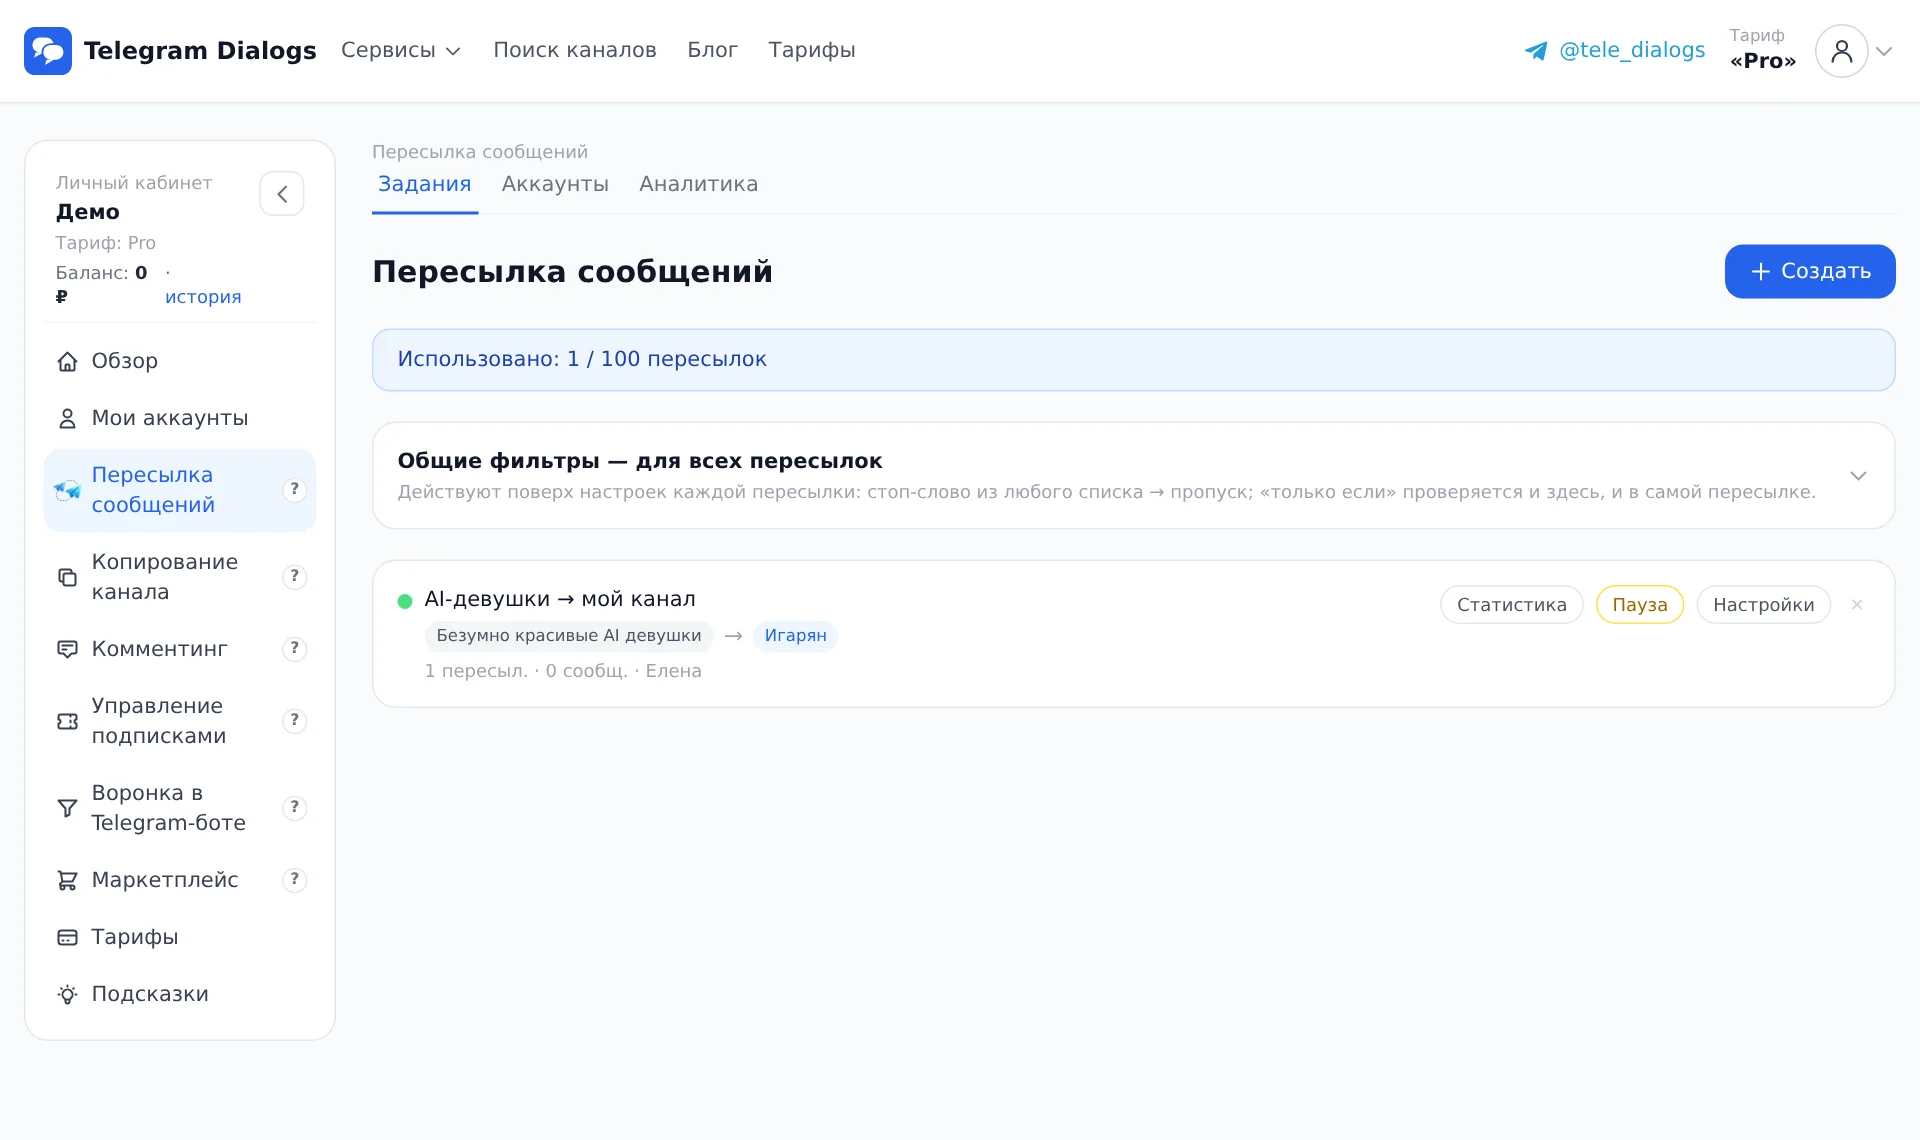
Task: Click the Тарифы card icon in sidebar
Action: pos(67,937)
